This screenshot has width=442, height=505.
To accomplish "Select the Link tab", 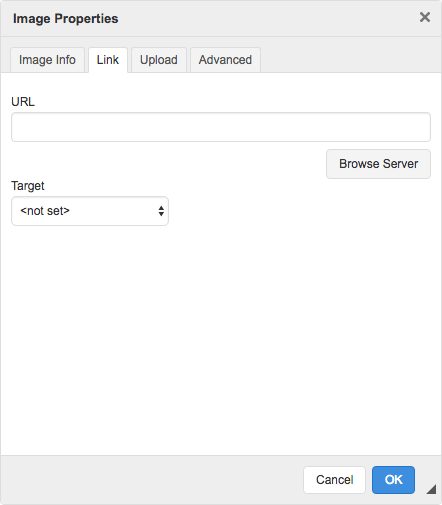I will (x=108, y=60).
